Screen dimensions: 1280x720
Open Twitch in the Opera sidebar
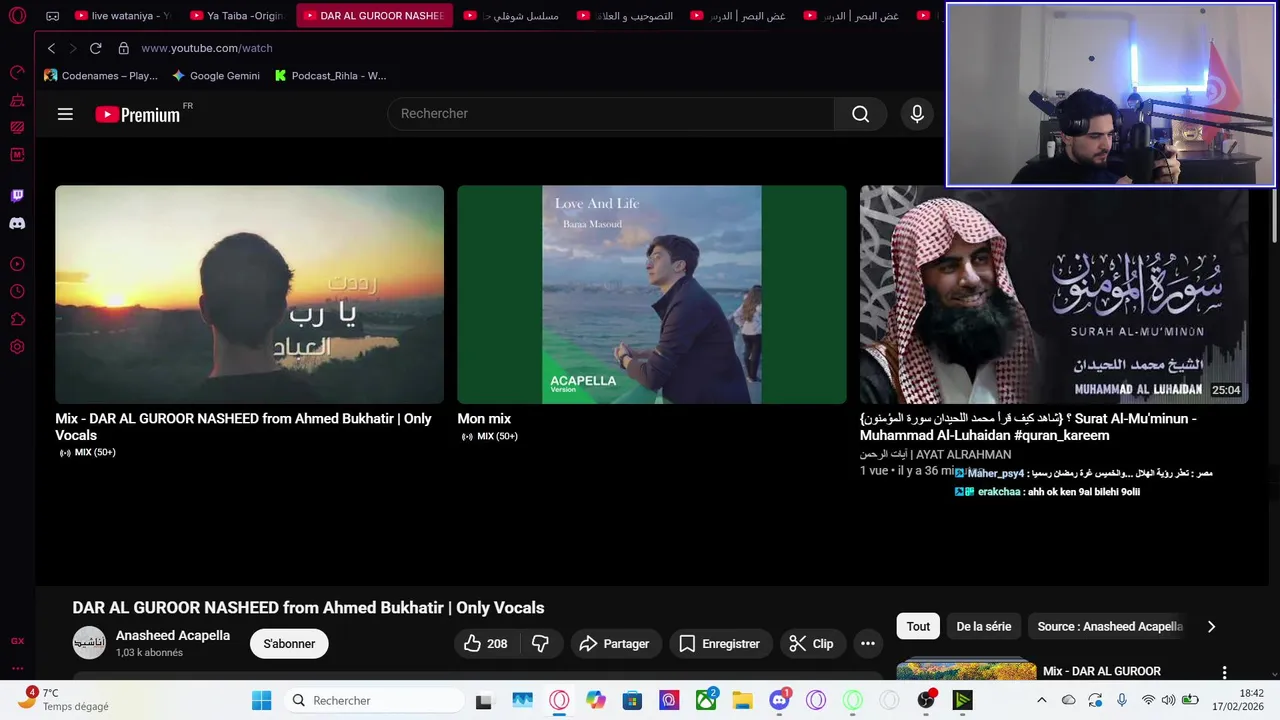pyautogui.click(x=17, y=196)
